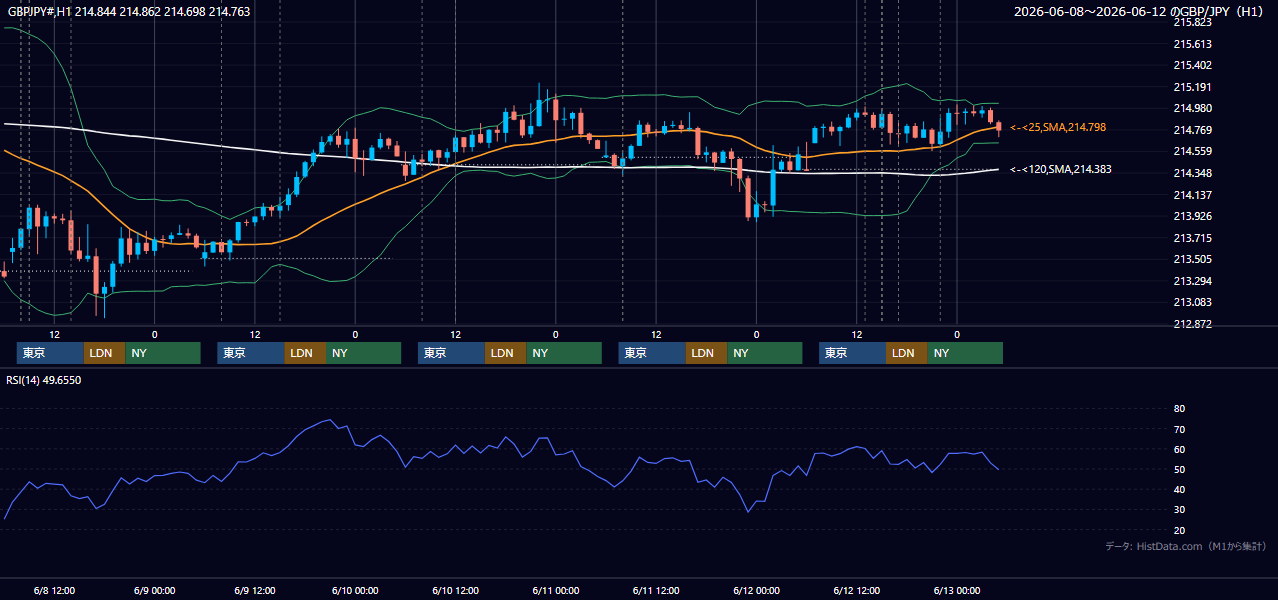
Task: Click the 6/10 00:00 date label
Action: 354,590
